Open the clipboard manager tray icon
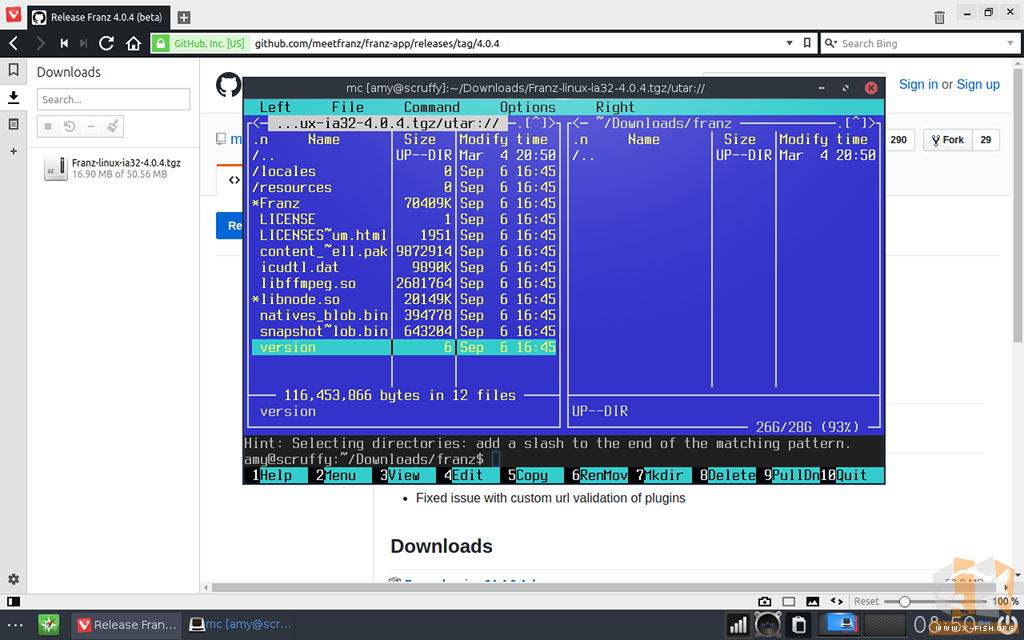Viewport: 1024px width, 640px height. [x=799, y=625]
